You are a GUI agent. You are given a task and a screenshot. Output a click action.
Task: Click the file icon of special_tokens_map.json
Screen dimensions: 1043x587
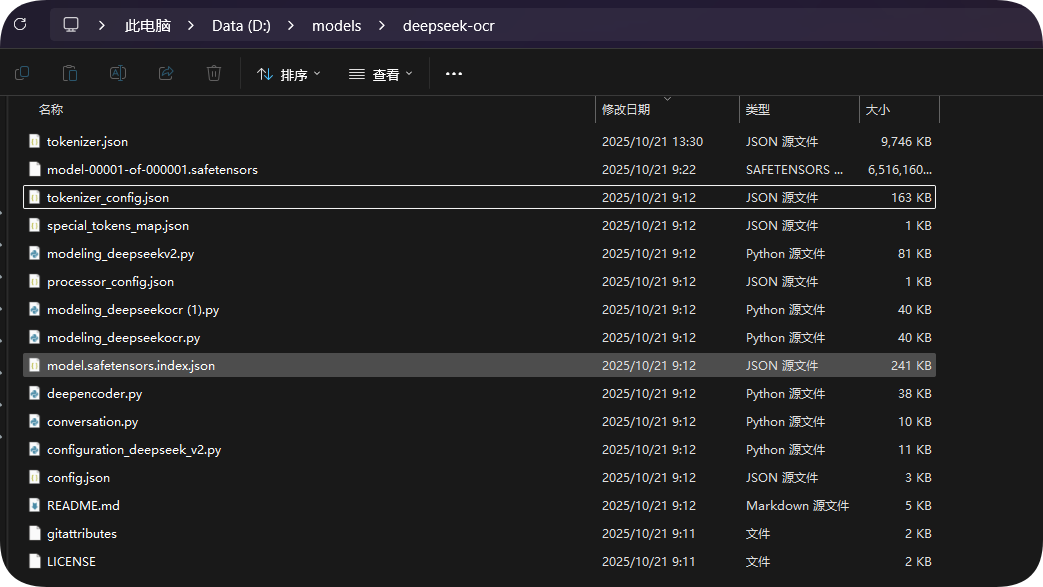coord(35,225)
